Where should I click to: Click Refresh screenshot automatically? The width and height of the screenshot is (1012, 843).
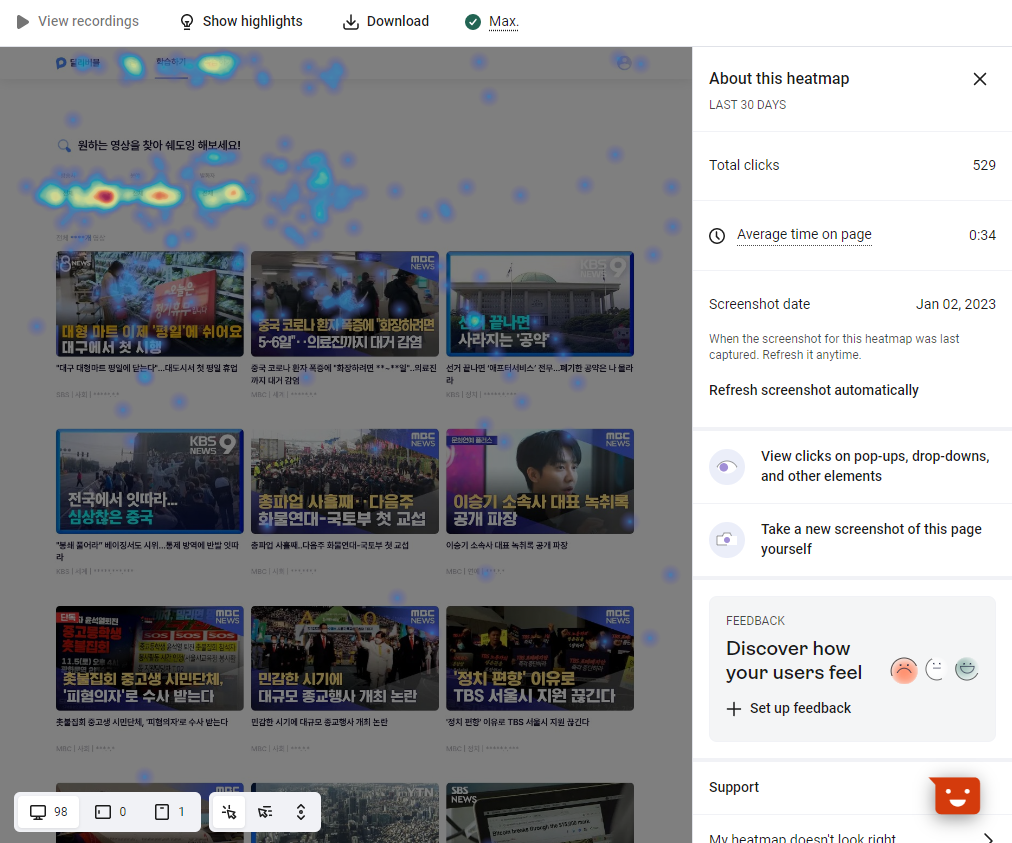813,391
